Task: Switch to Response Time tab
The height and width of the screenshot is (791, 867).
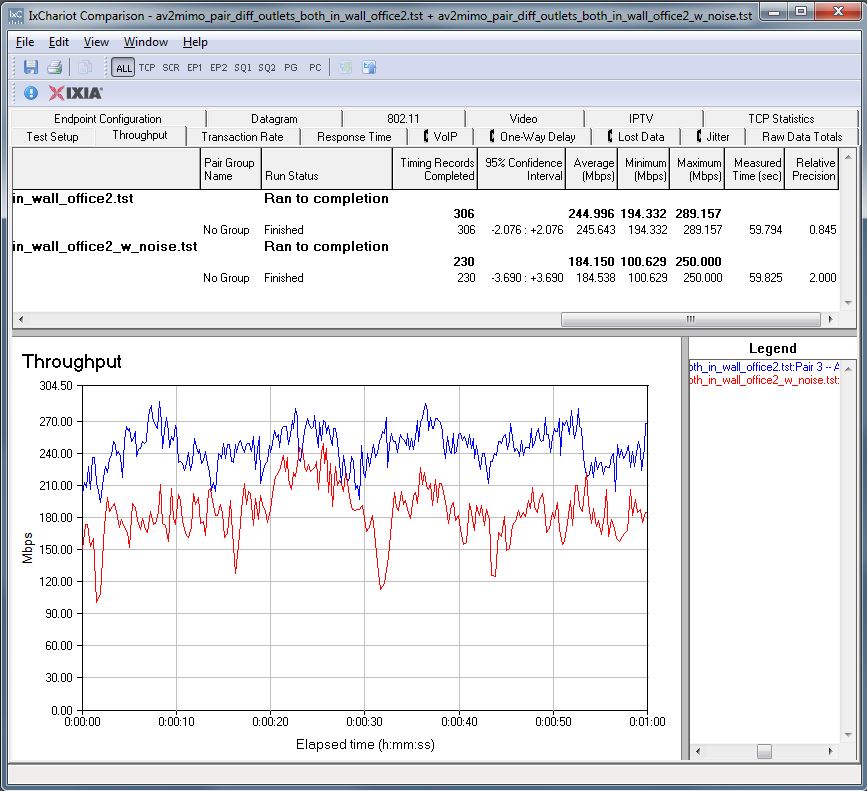Action: [354, 137]
